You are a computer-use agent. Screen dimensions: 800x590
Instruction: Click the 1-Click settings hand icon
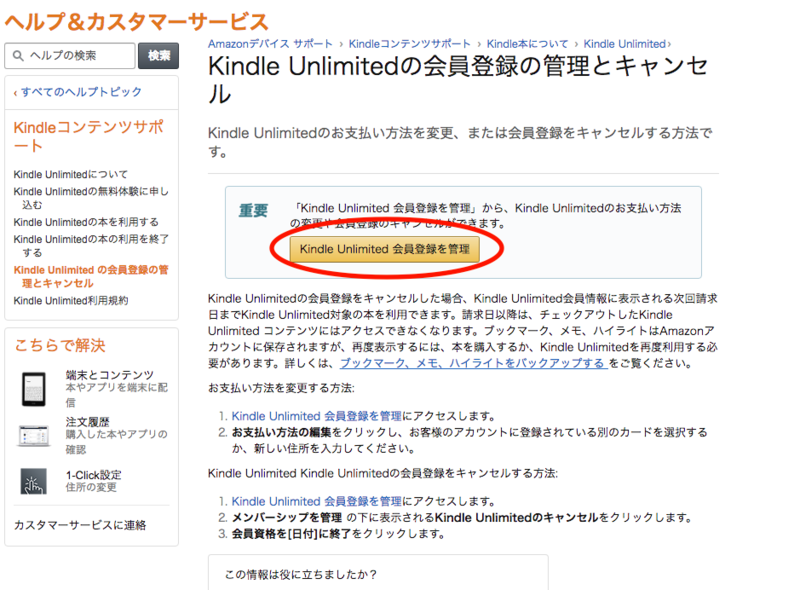(34, 481)
